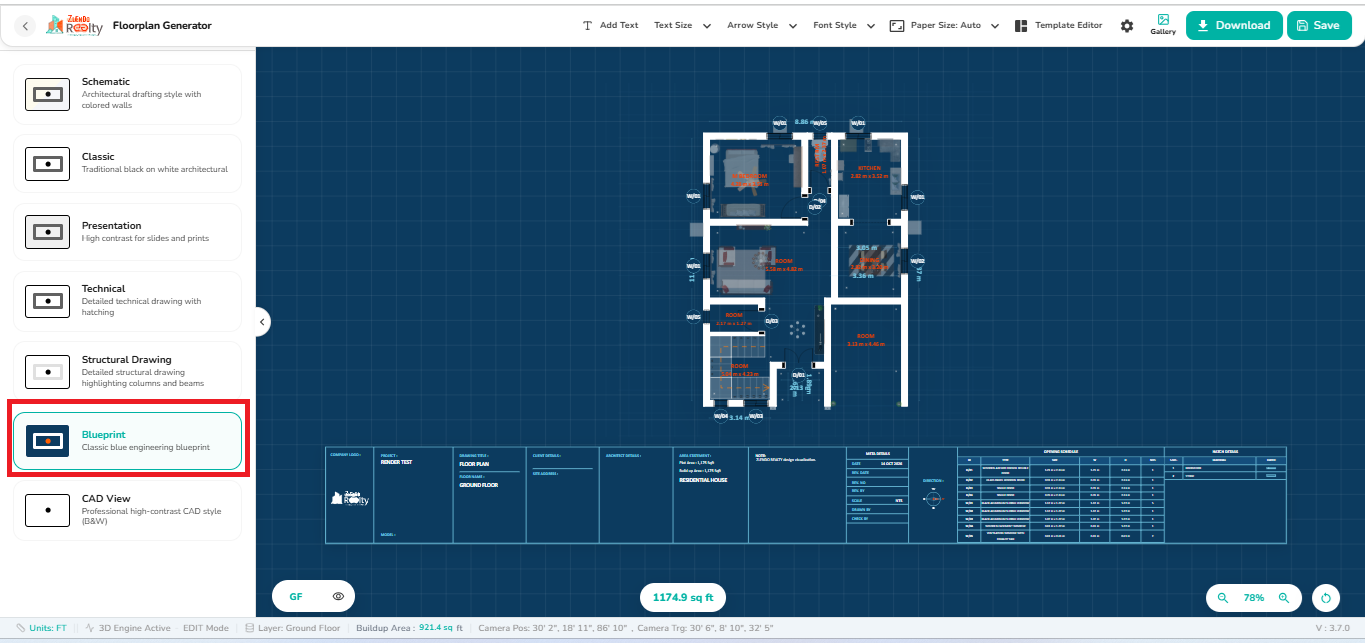Viewport: 1365px width, 643px height.
Task: Click 3D Engine Active status
Action: pos(127,628)
